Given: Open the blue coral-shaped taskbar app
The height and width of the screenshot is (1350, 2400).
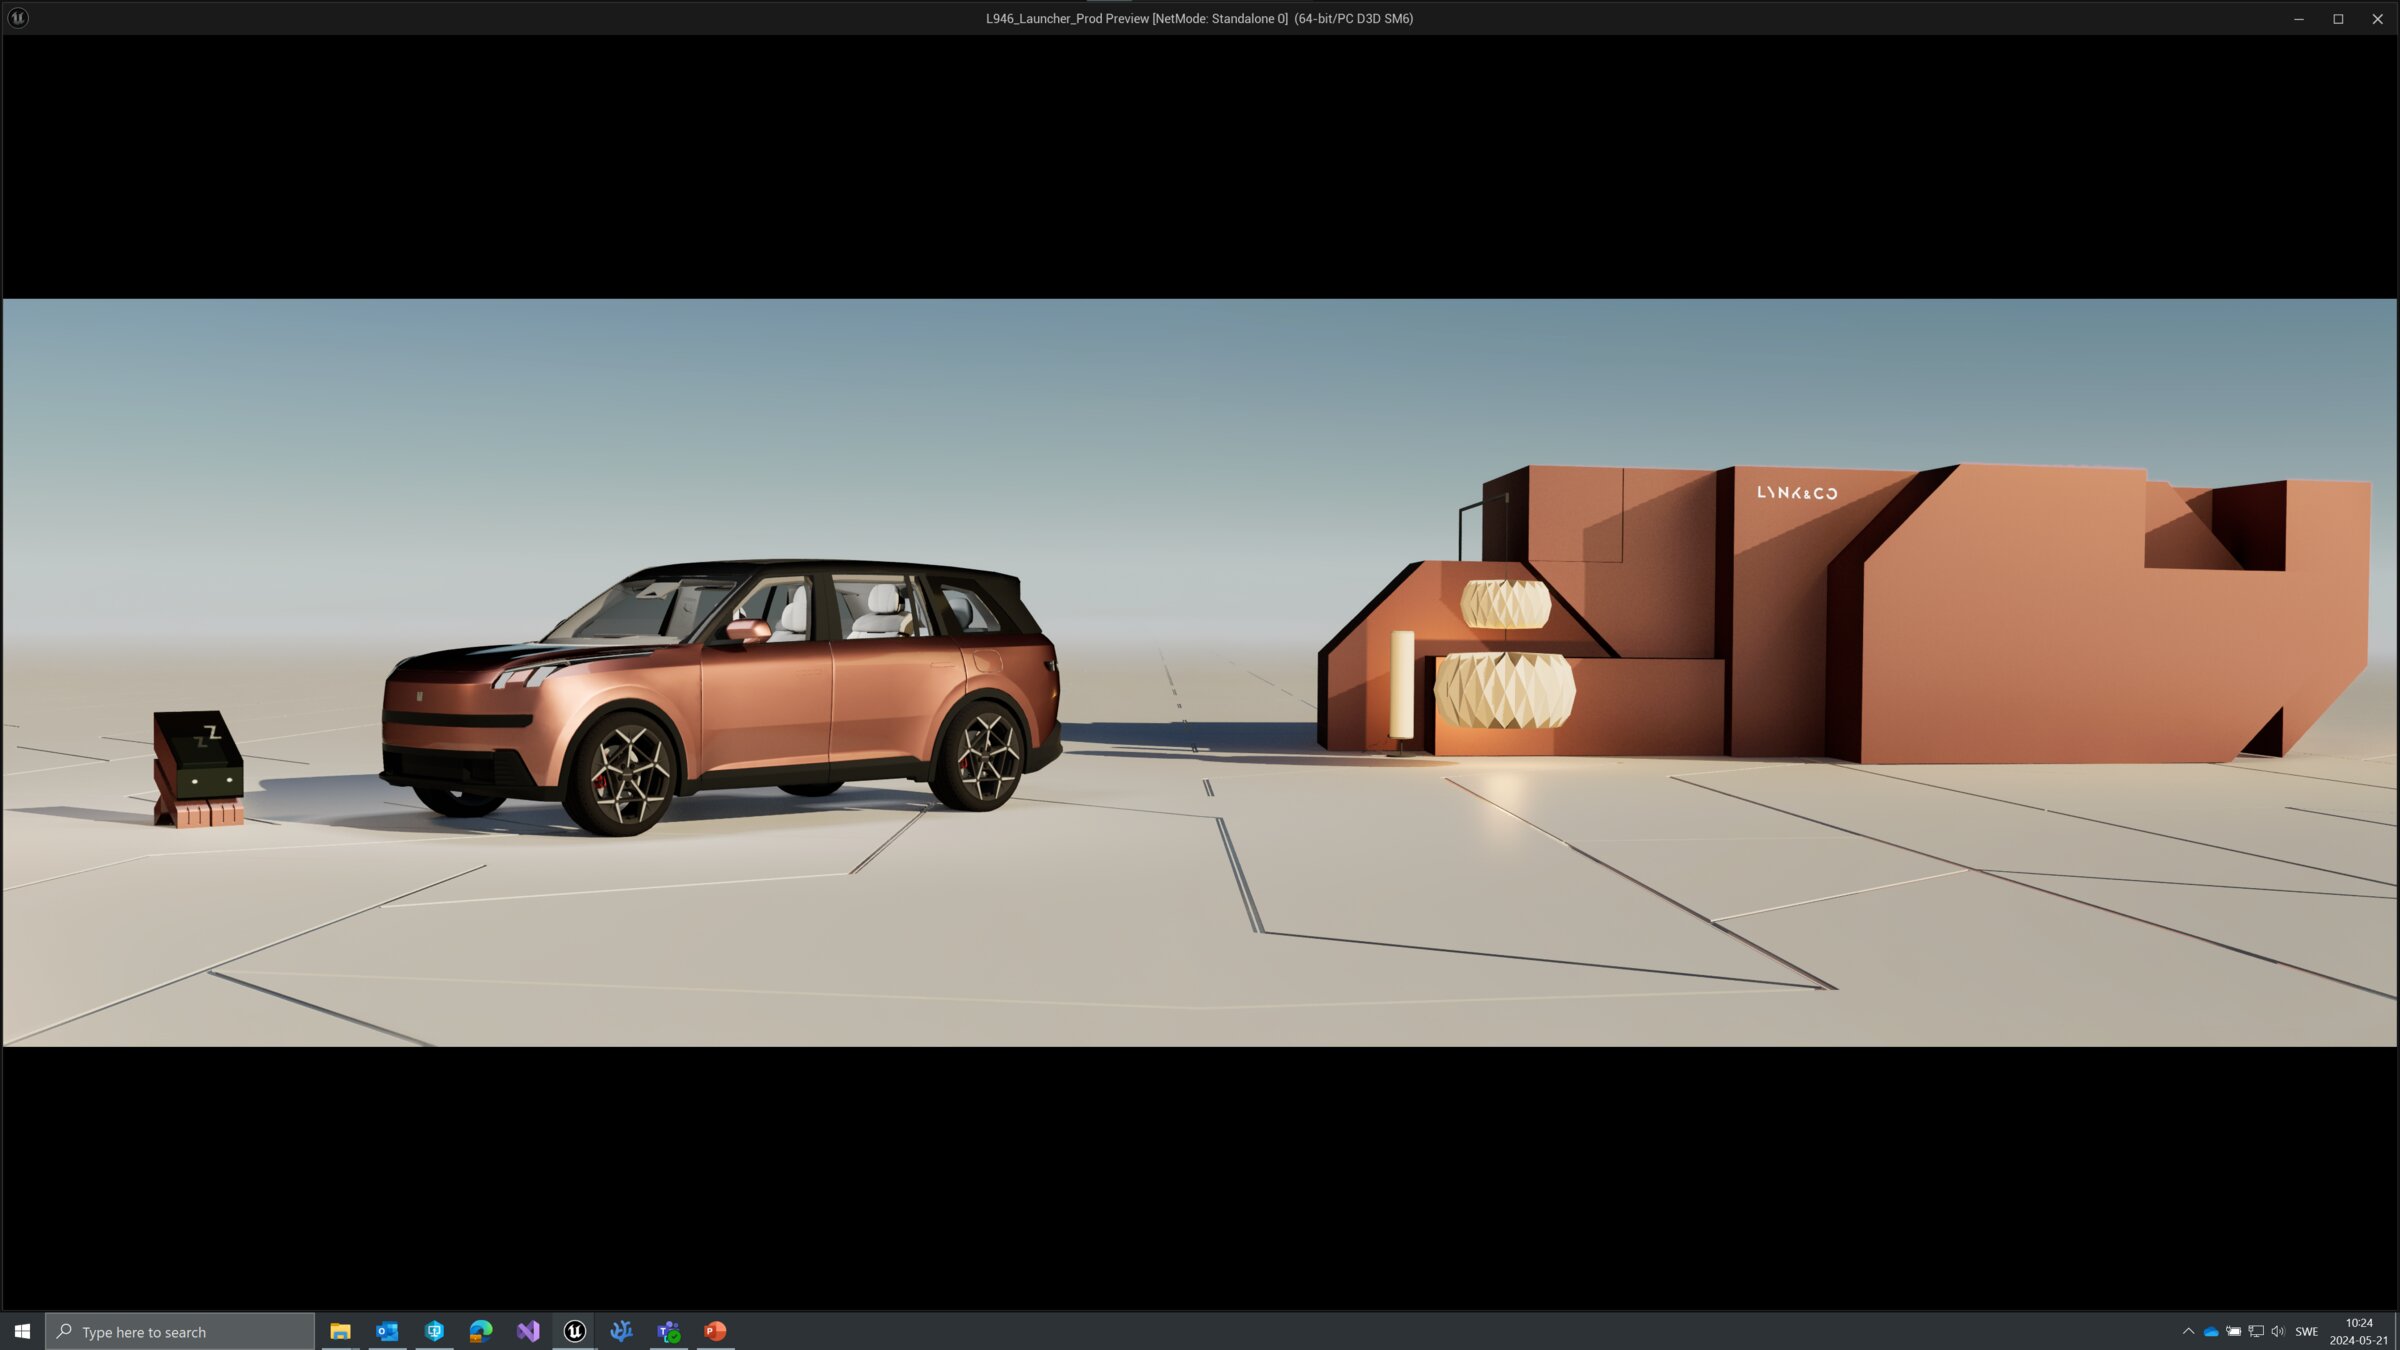Looking at the screenshot, I should tap(621, 1331).
